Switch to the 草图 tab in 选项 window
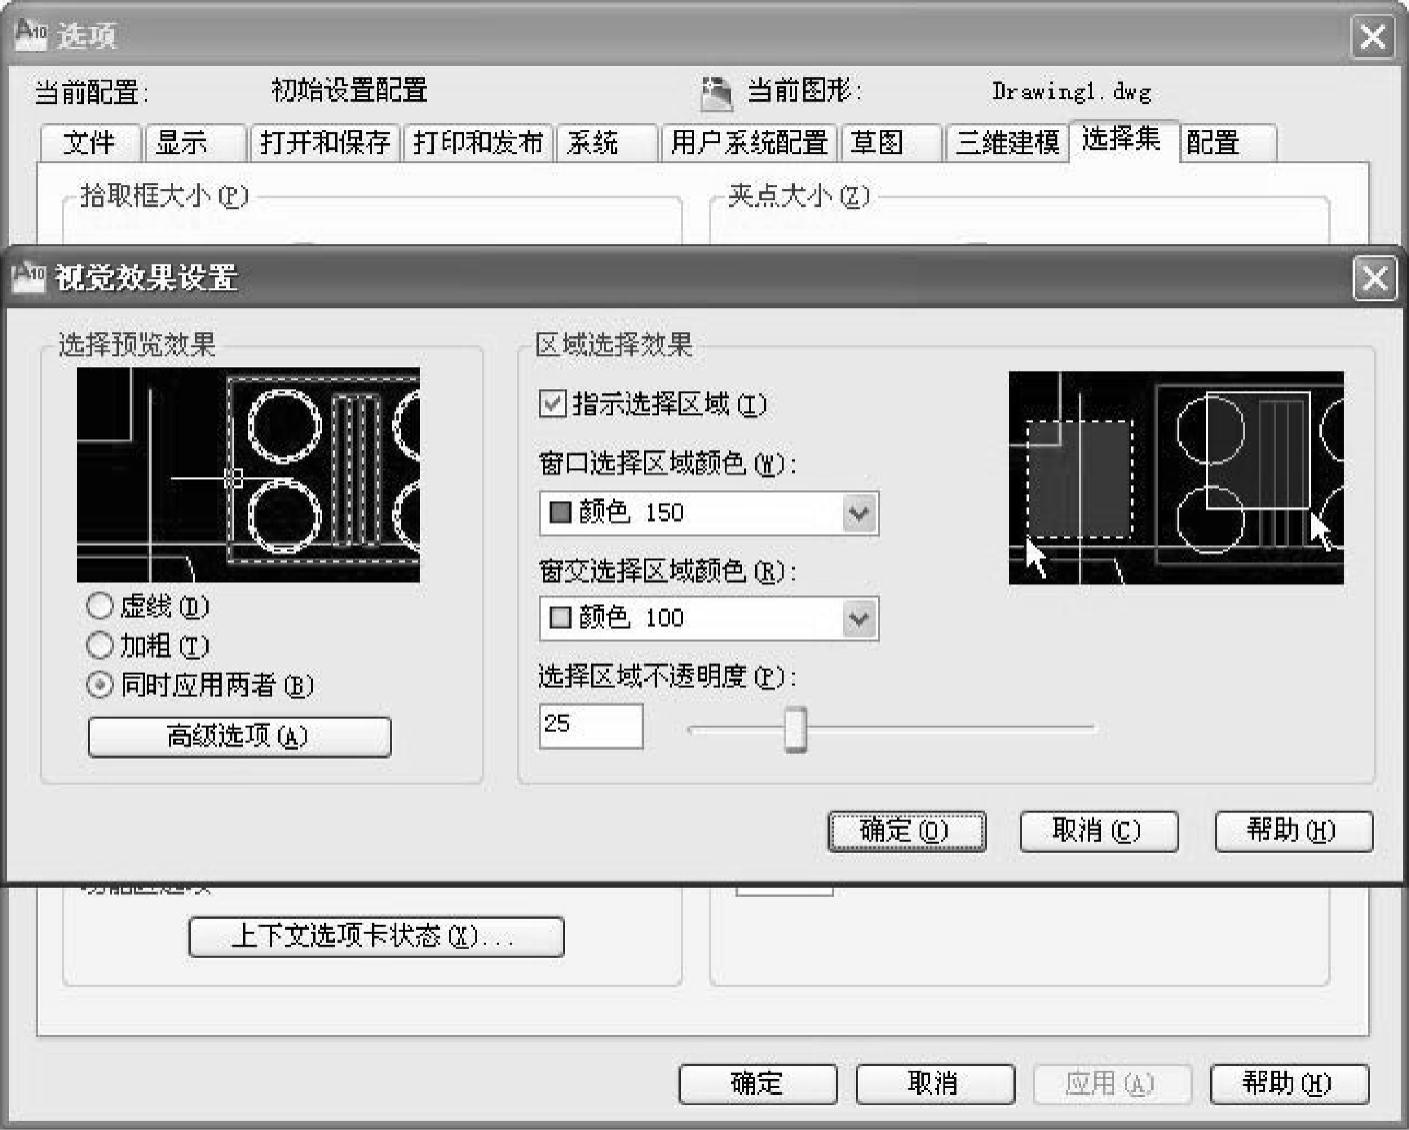 pos(890,143)
